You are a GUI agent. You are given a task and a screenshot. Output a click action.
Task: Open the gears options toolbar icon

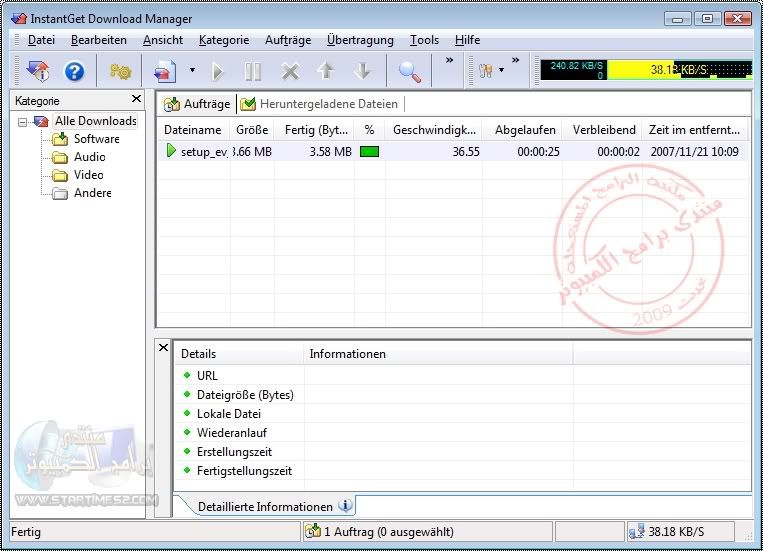point(120,72)
